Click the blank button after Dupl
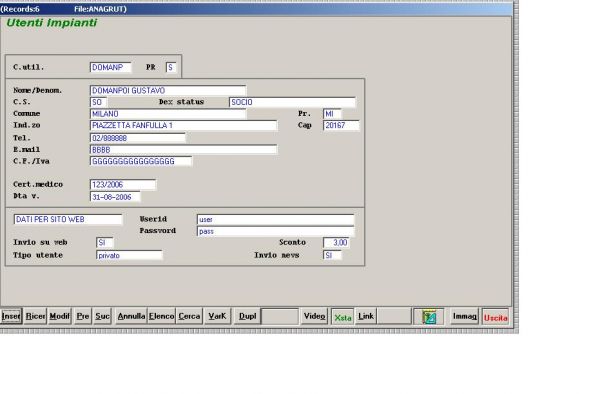Screen dimensions: 600x394 pos(280,316)
